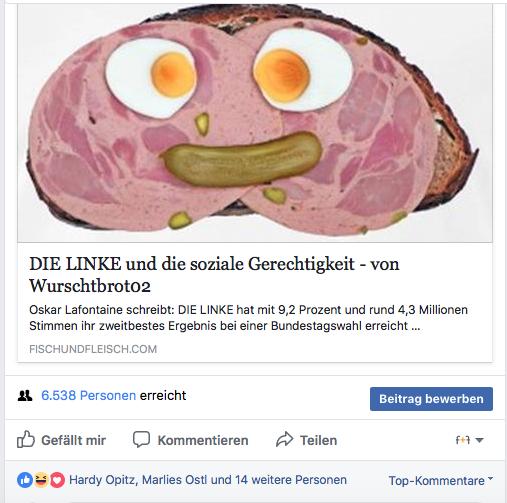507x503 pixels.
Task: Click the sausage bread preview image
Action: [255, 123]
